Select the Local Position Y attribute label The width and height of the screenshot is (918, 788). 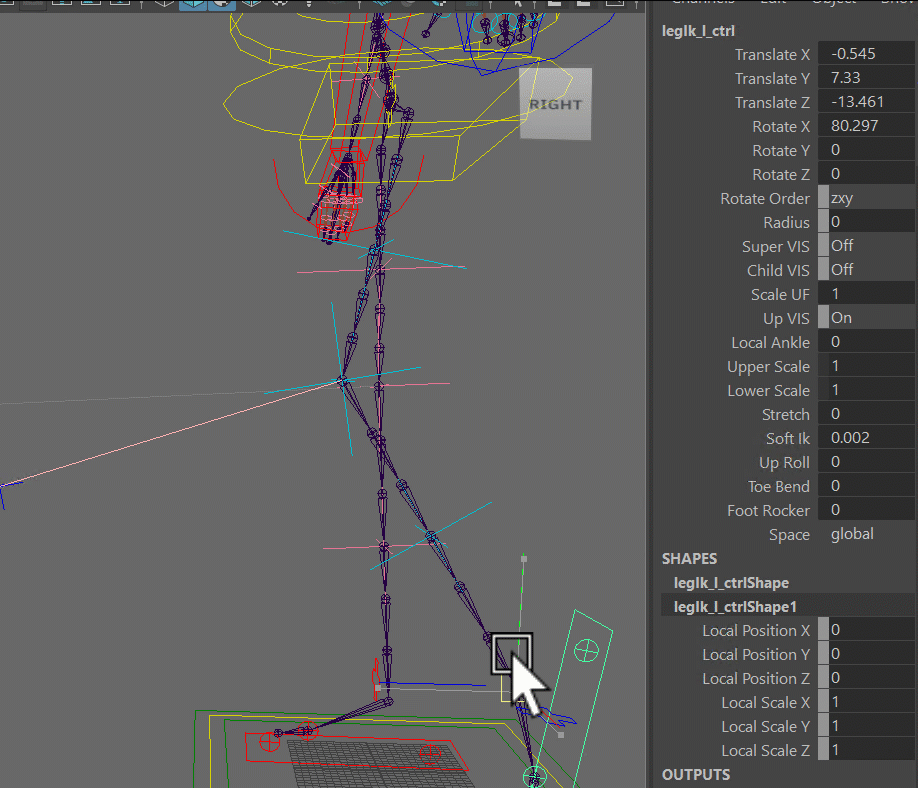(x=756, y=655)
